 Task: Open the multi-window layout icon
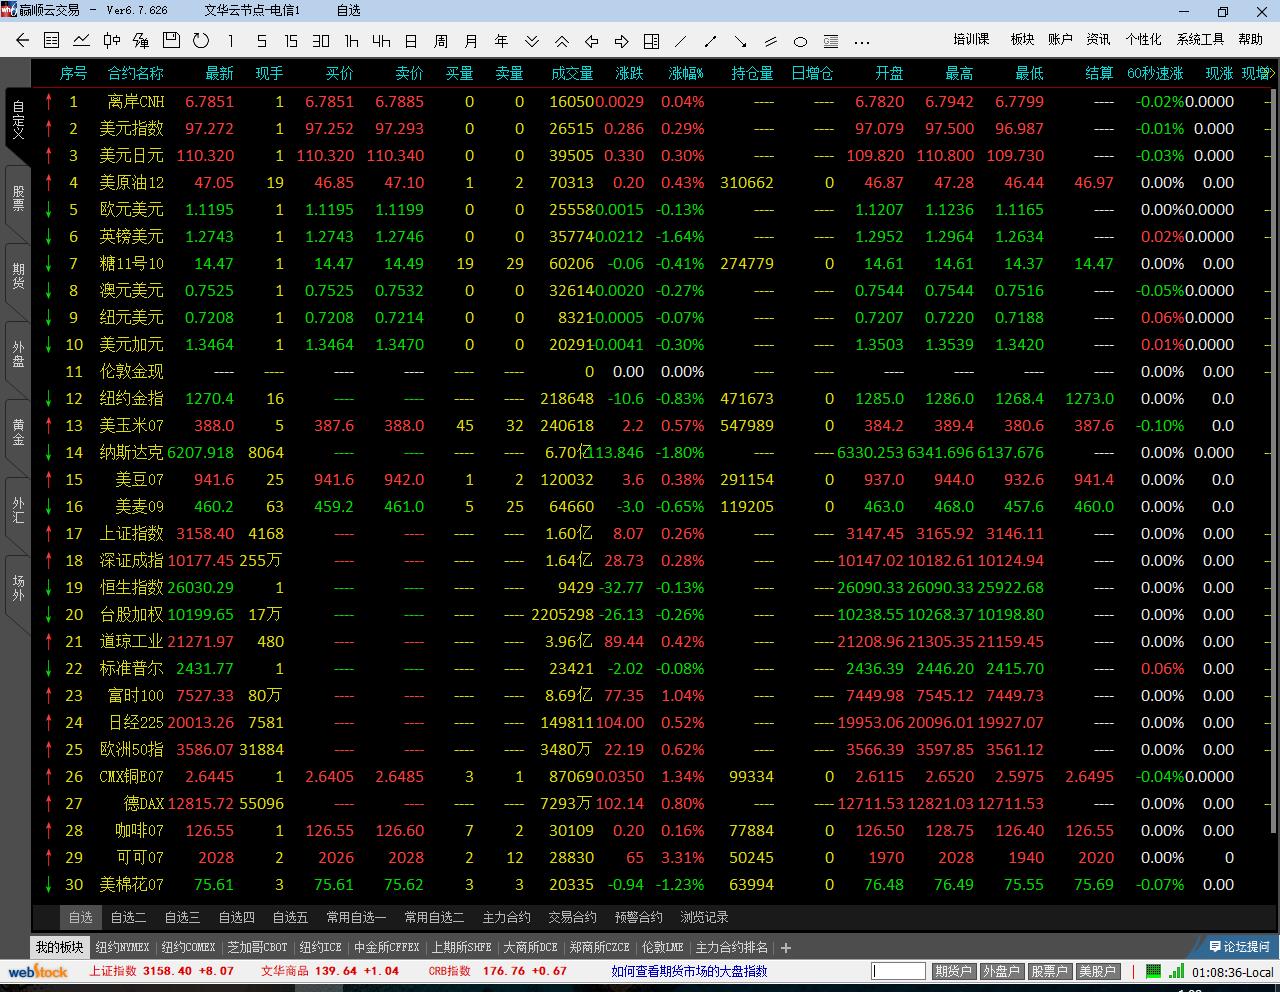[x=651, y=41]
